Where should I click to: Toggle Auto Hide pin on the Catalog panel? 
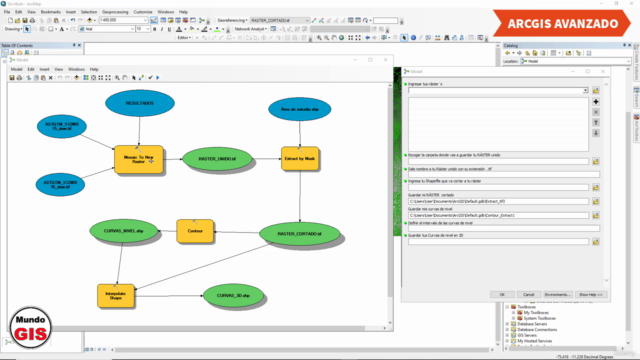(624, 45)
